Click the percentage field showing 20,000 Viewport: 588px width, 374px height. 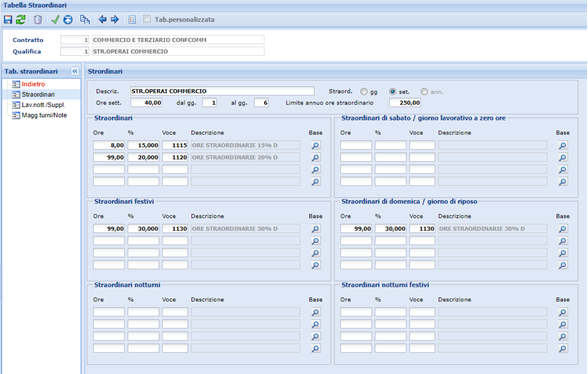pyautogui.click(x=143, y=157)
